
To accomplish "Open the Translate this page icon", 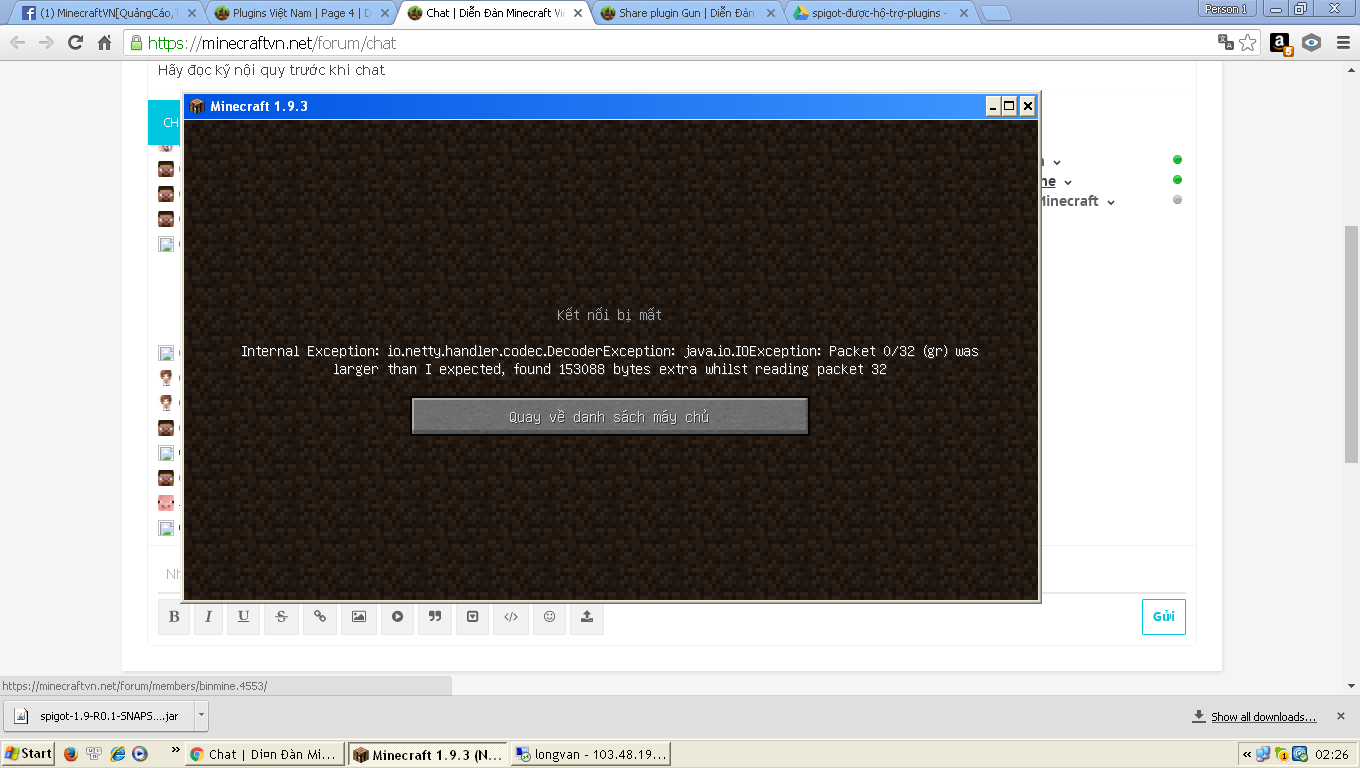I will click(x=1225, y=43).
